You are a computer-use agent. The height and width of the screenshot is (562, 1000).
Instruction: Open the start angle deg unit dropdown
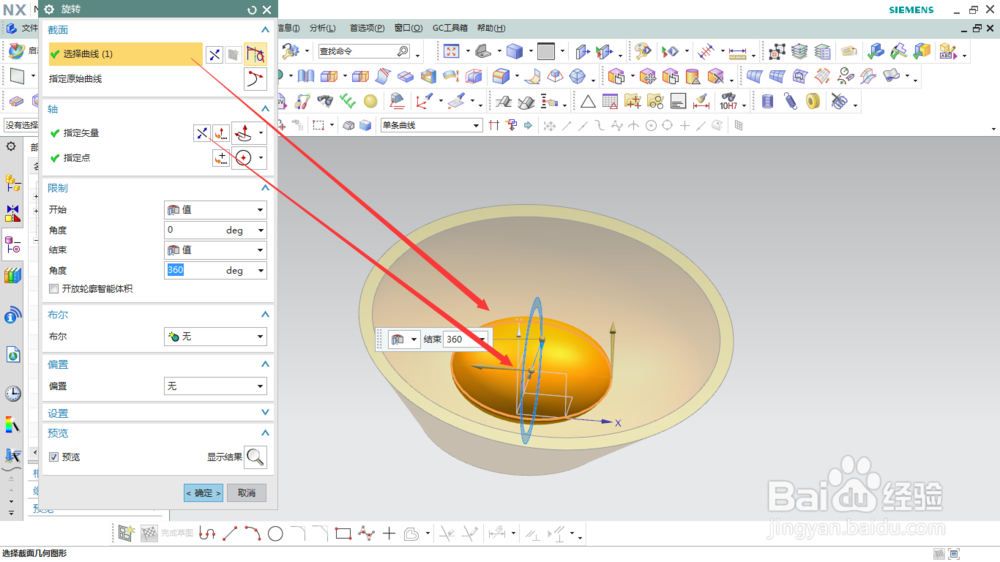tap(261, 230)
